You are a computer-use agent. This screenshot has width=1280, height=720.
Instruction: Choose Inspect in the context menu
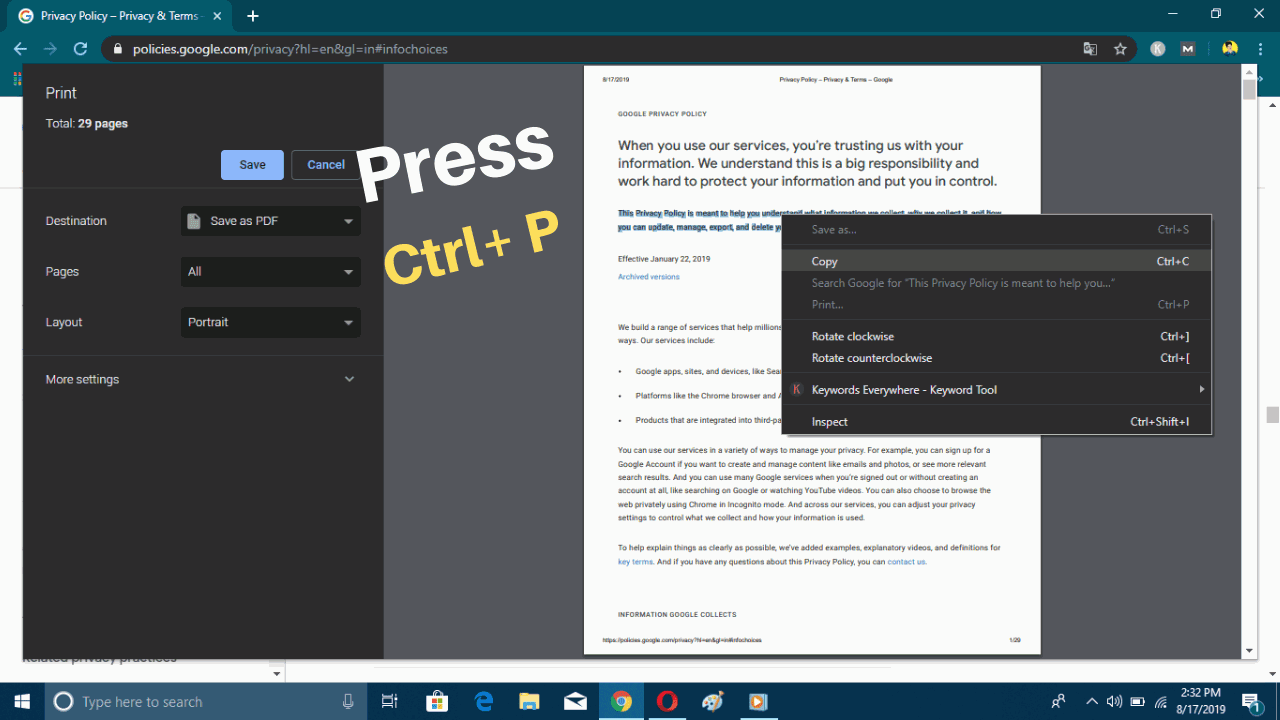pyautogui.click(x=830, y=421)
